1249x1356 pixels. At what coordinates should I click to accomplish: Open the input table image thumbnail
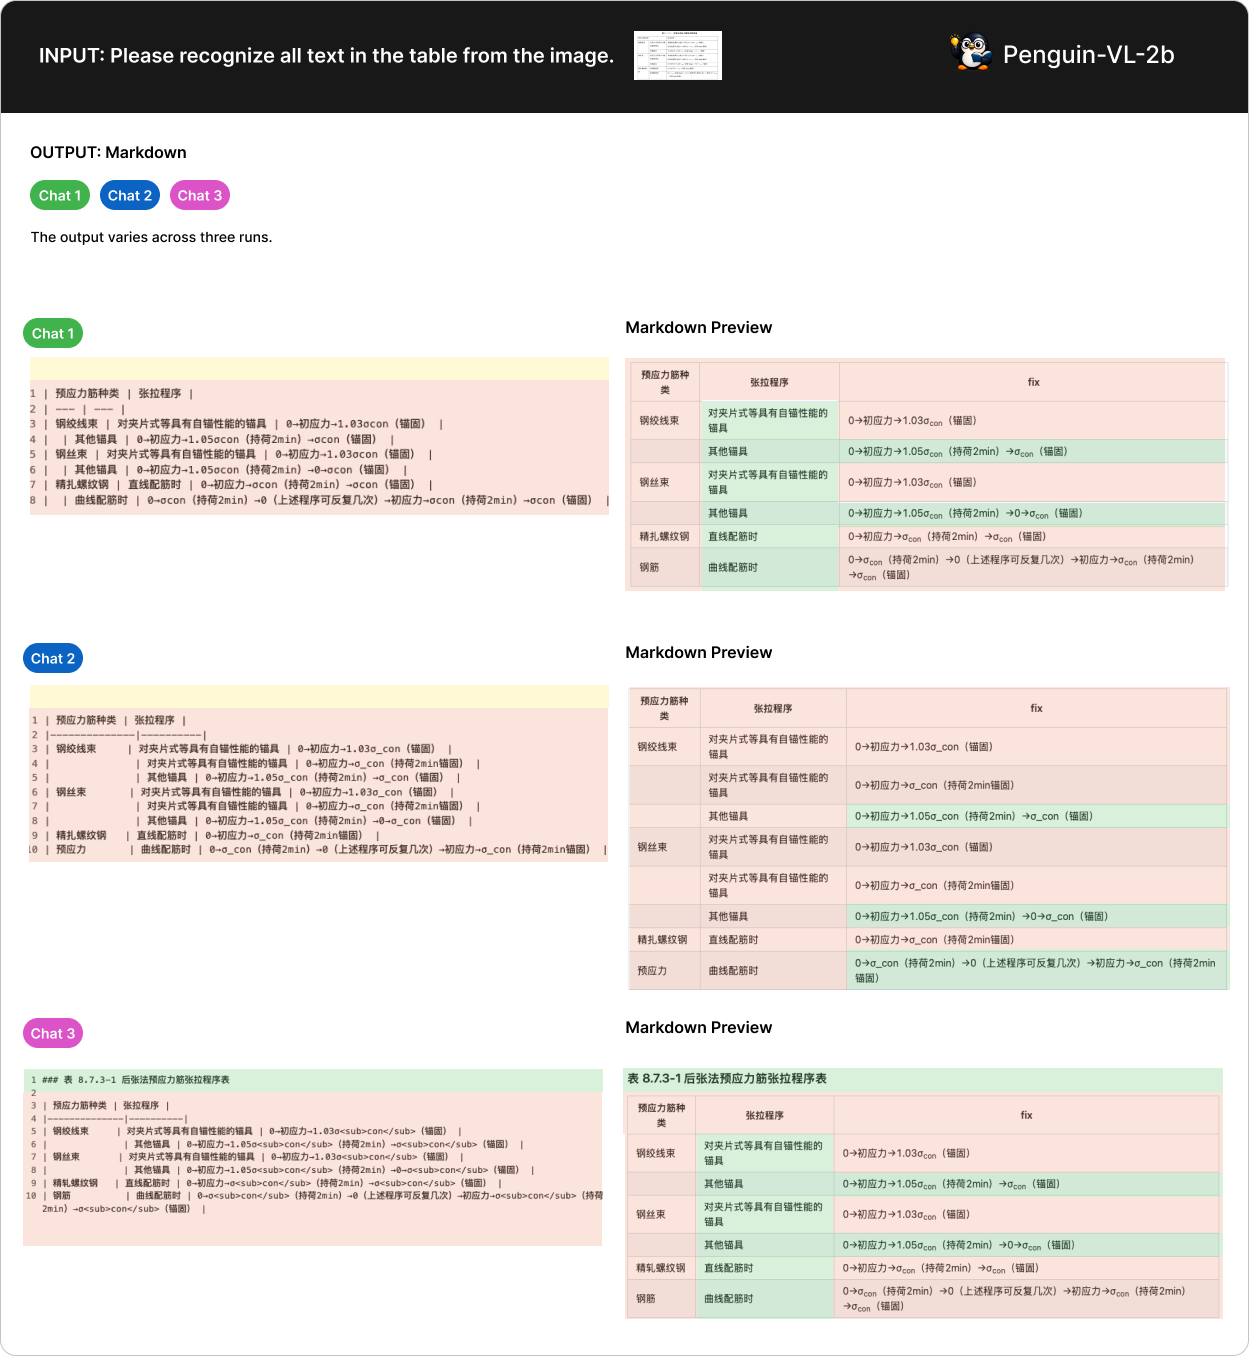[677, 55]
